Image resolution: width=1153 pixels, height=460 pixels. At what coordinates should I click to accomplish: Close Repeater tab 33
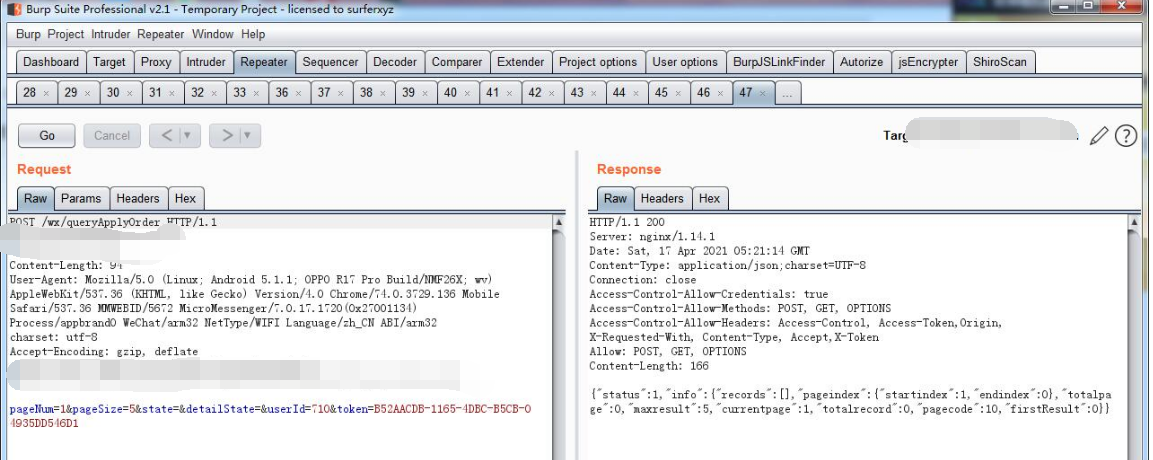point(257,93)
